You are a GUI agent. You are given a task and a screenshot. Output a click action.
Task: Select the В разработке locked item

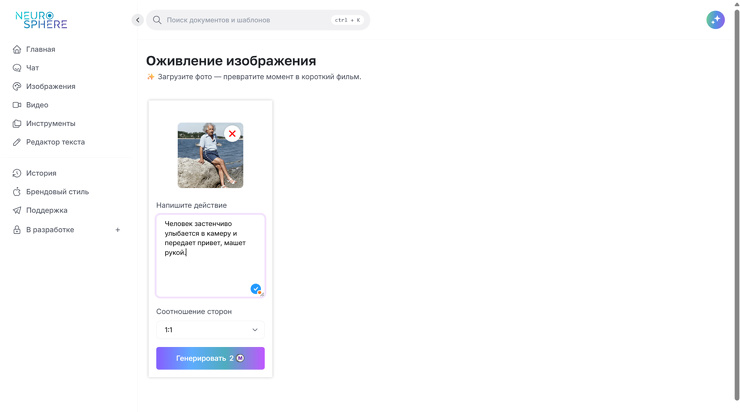tap(50, 230)
